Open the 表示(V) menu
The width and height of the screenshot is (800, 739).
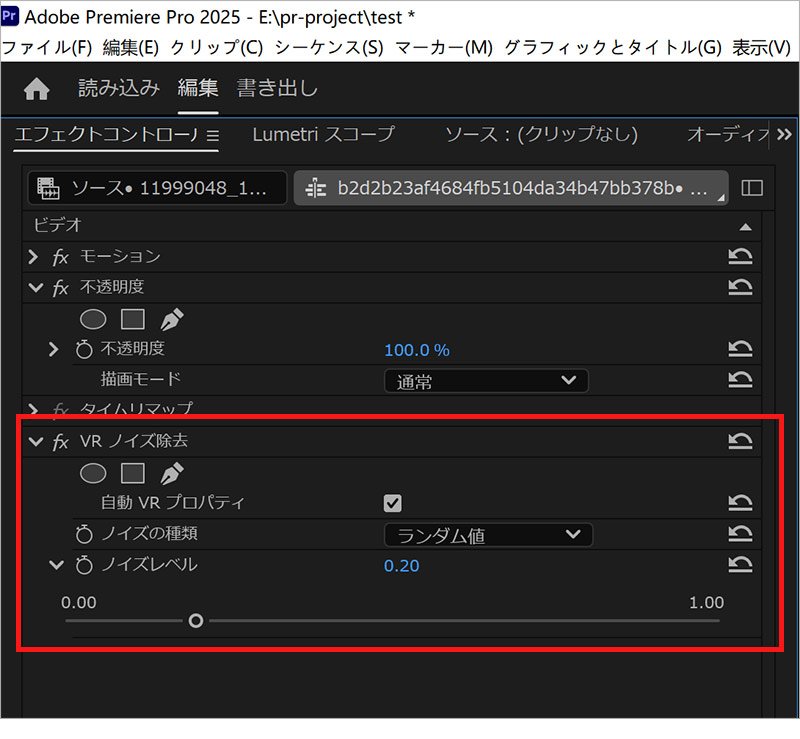pyautogui.click(x=761, y=47)
